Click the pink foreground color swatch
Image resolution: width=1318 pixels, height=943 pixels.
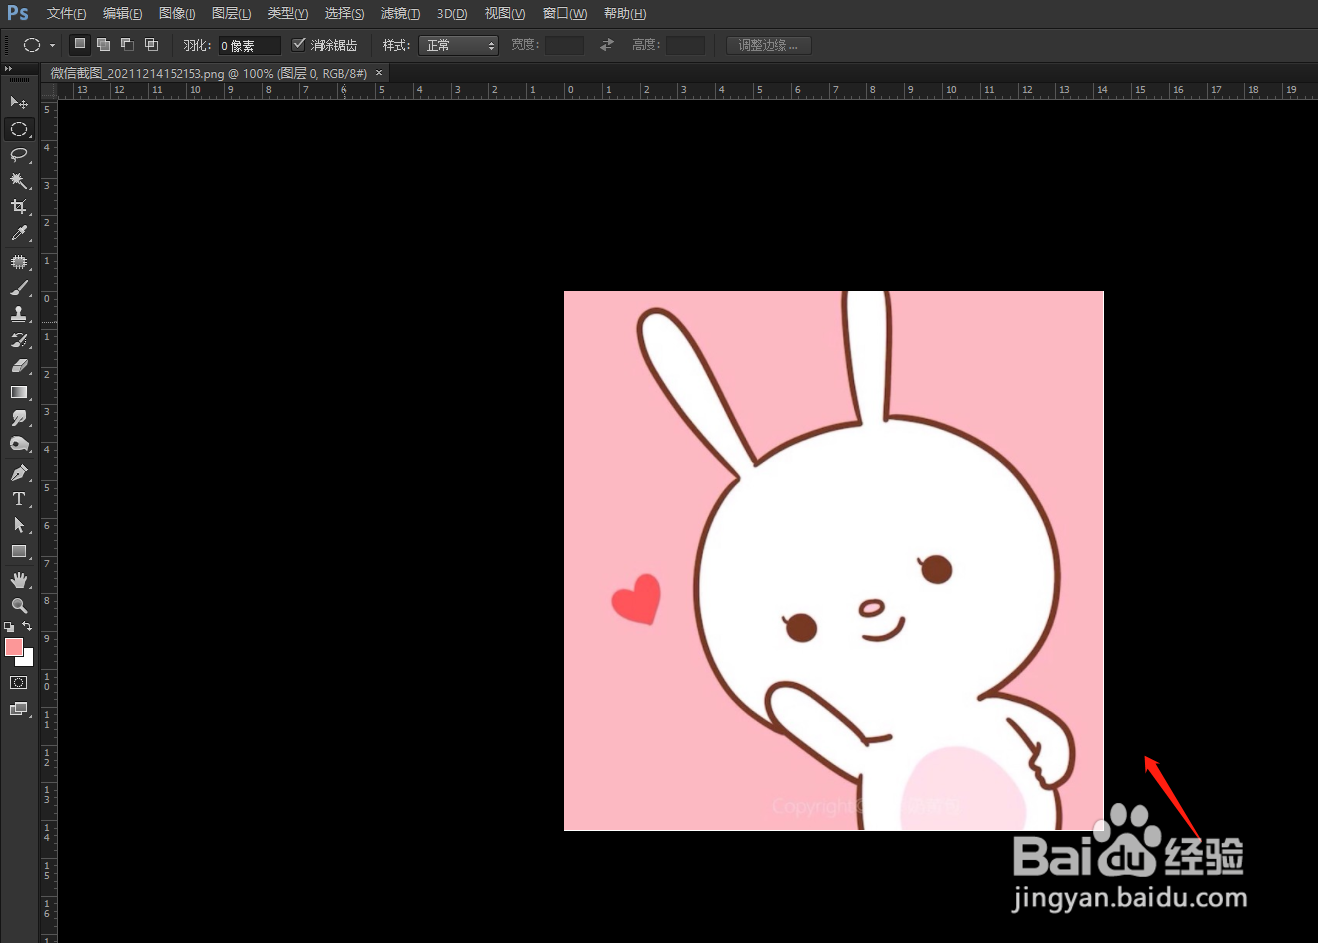coord(14,647)
